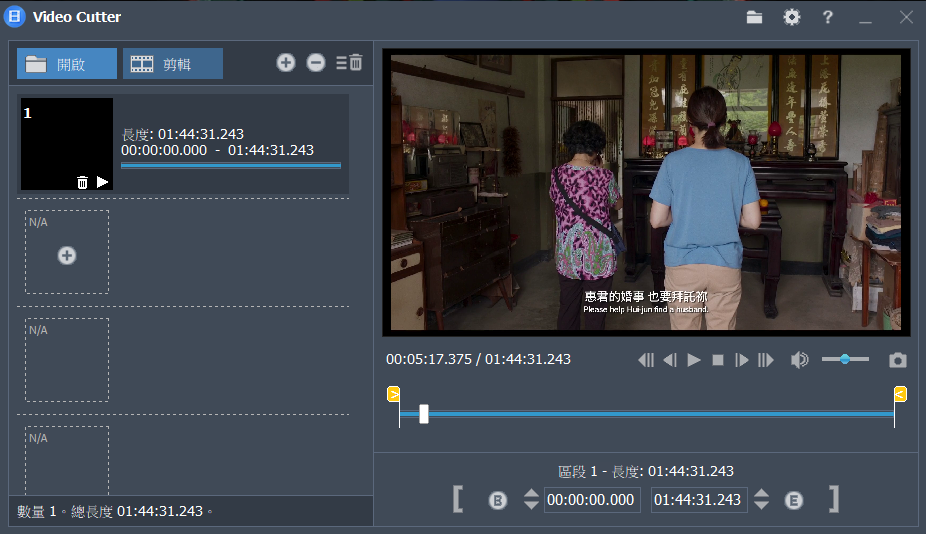
Task: Click the 剪輯 cut button
Action: pos(173,64)
